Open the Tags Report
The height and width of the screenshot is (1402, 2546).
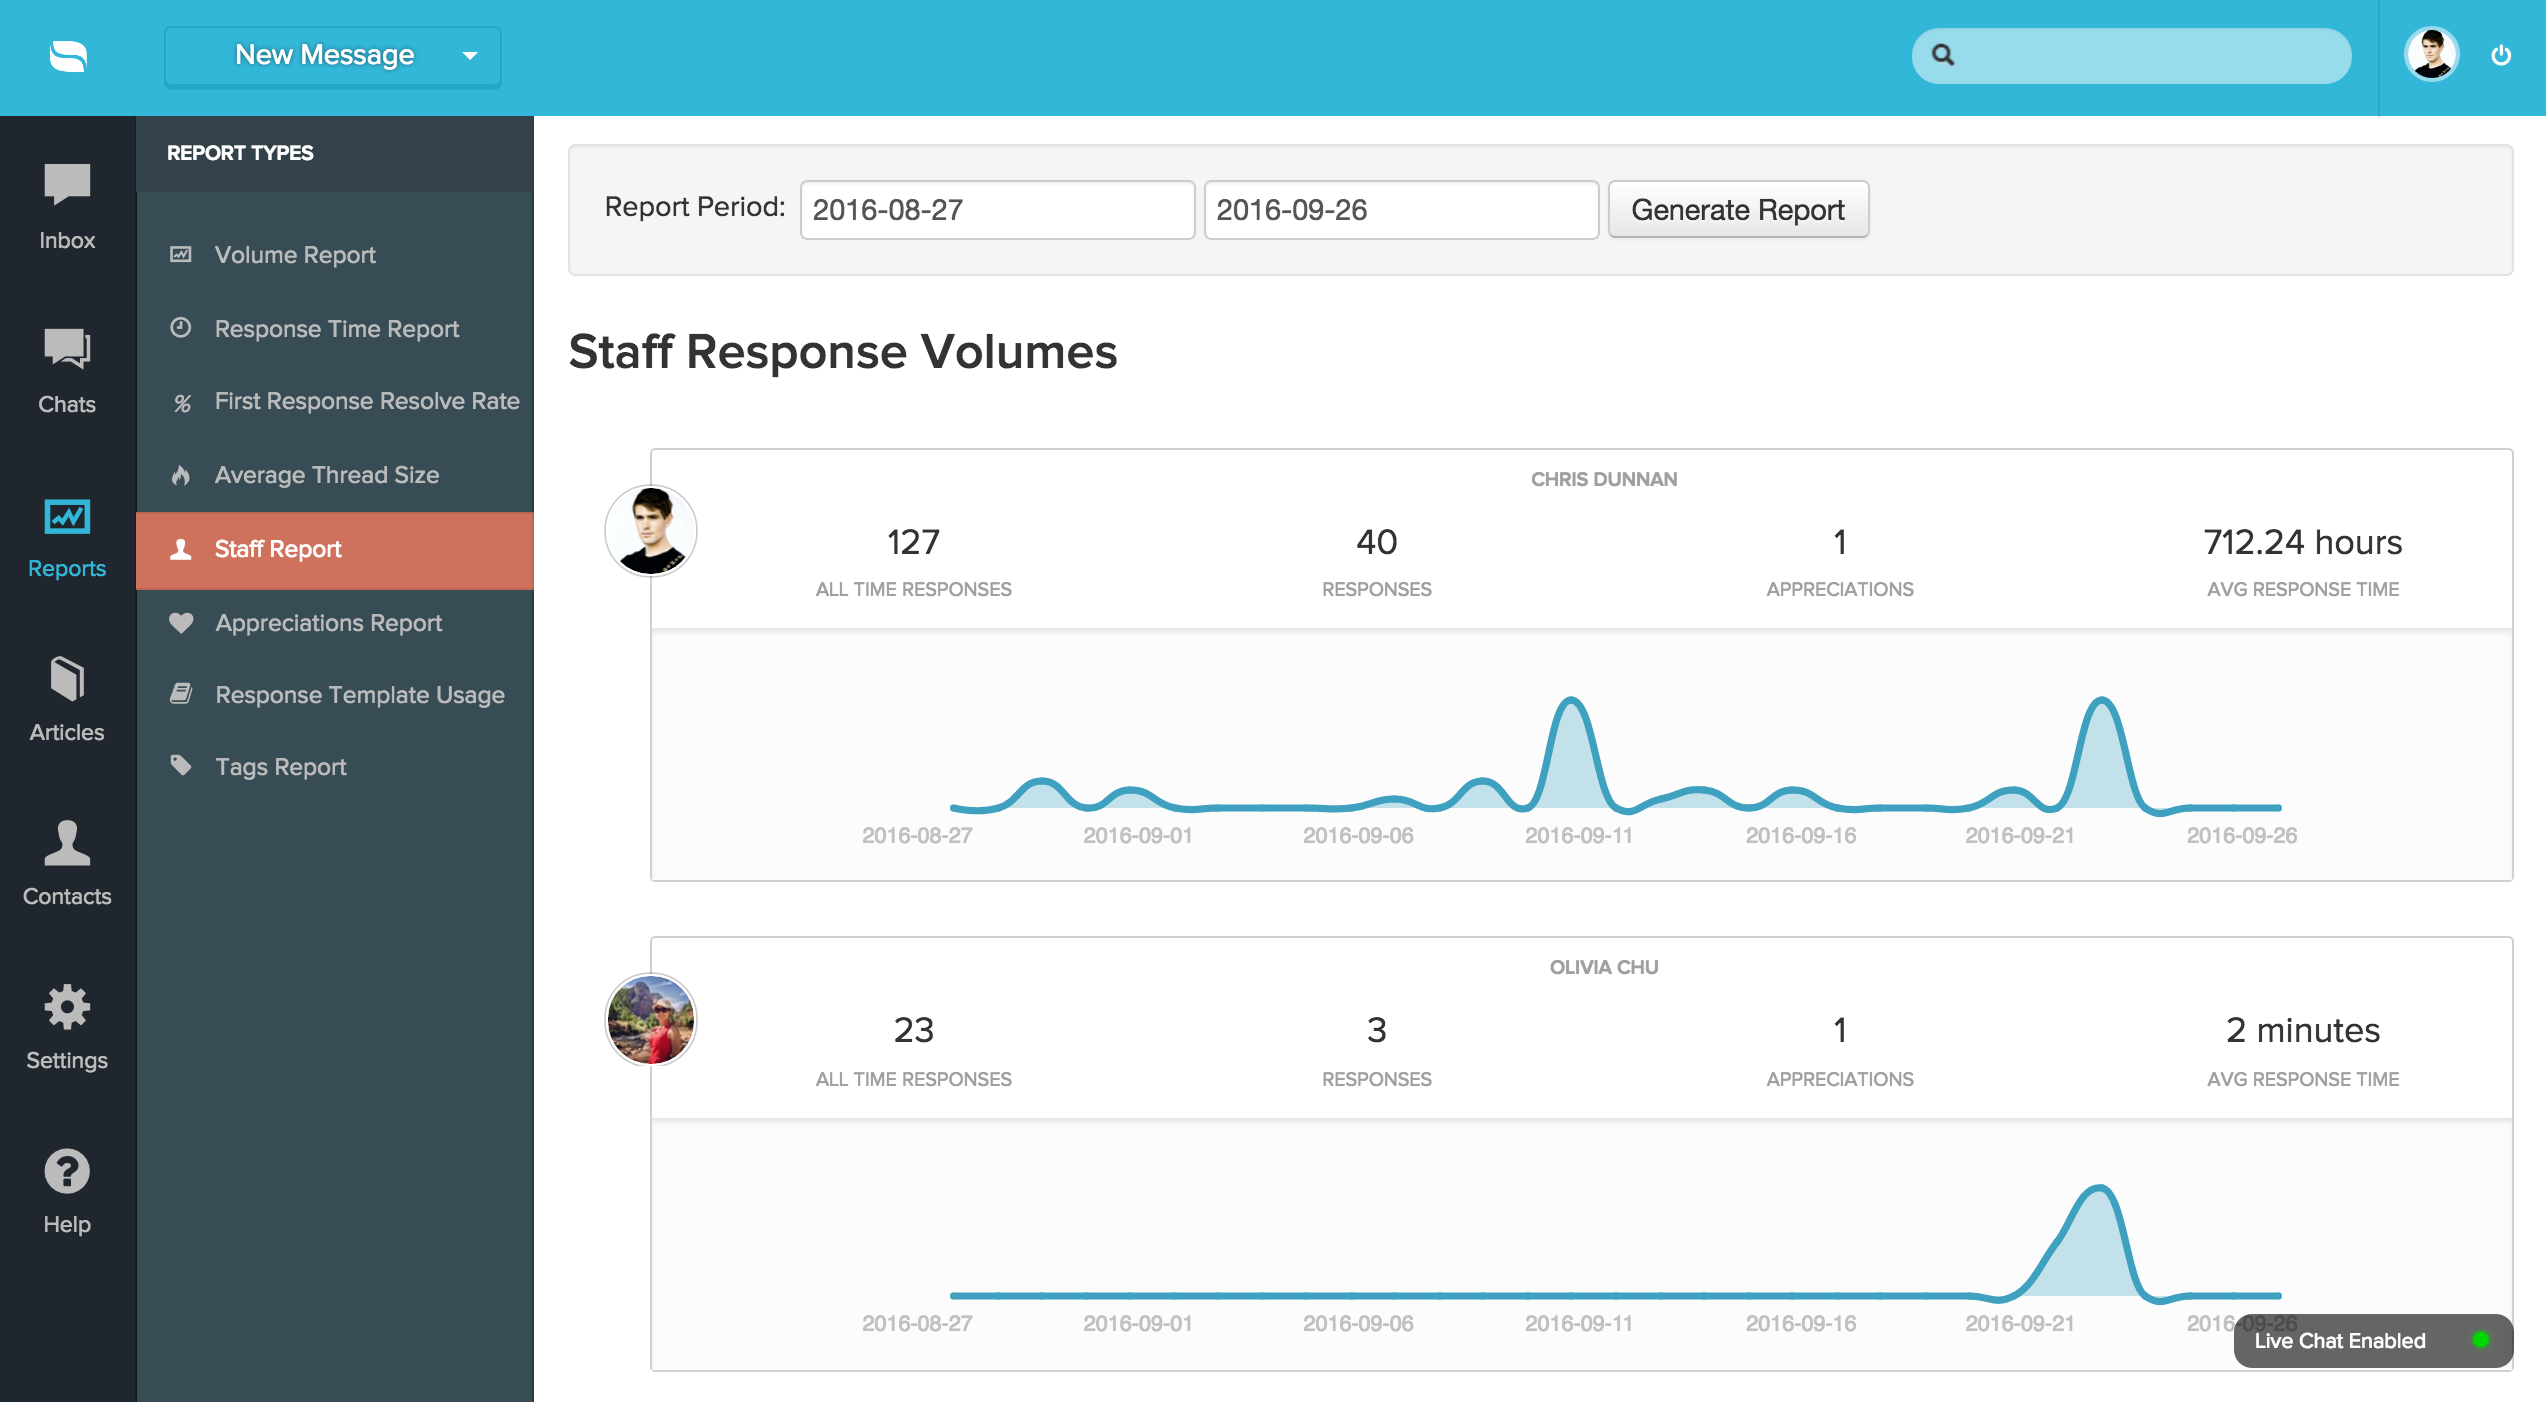tap(280, 767)
